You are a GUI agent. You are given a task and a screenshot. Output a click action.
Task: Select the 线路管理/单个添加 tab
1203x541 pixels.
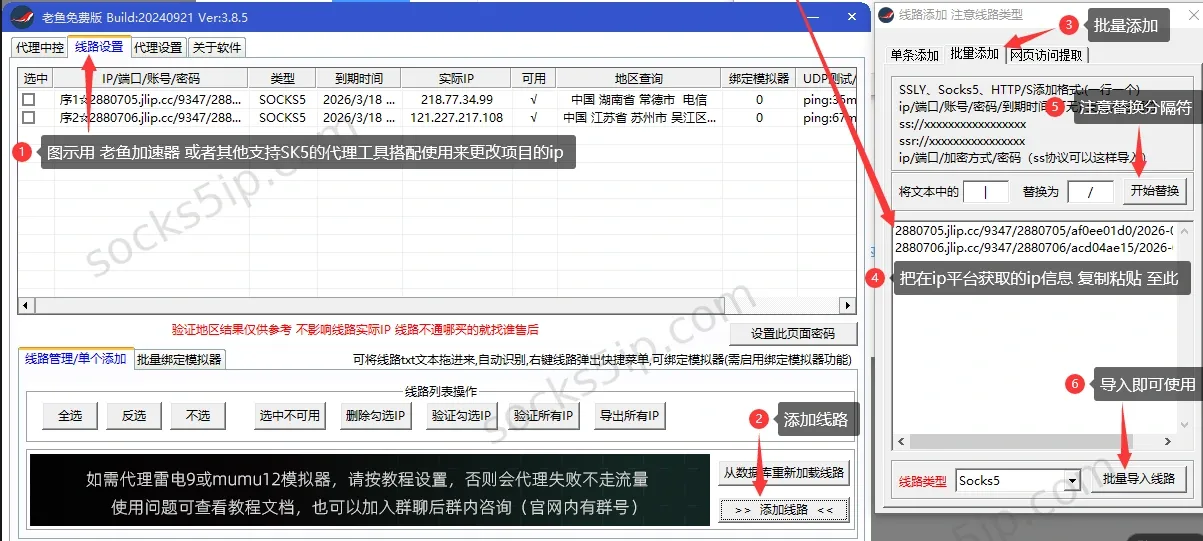pos(76,358)
